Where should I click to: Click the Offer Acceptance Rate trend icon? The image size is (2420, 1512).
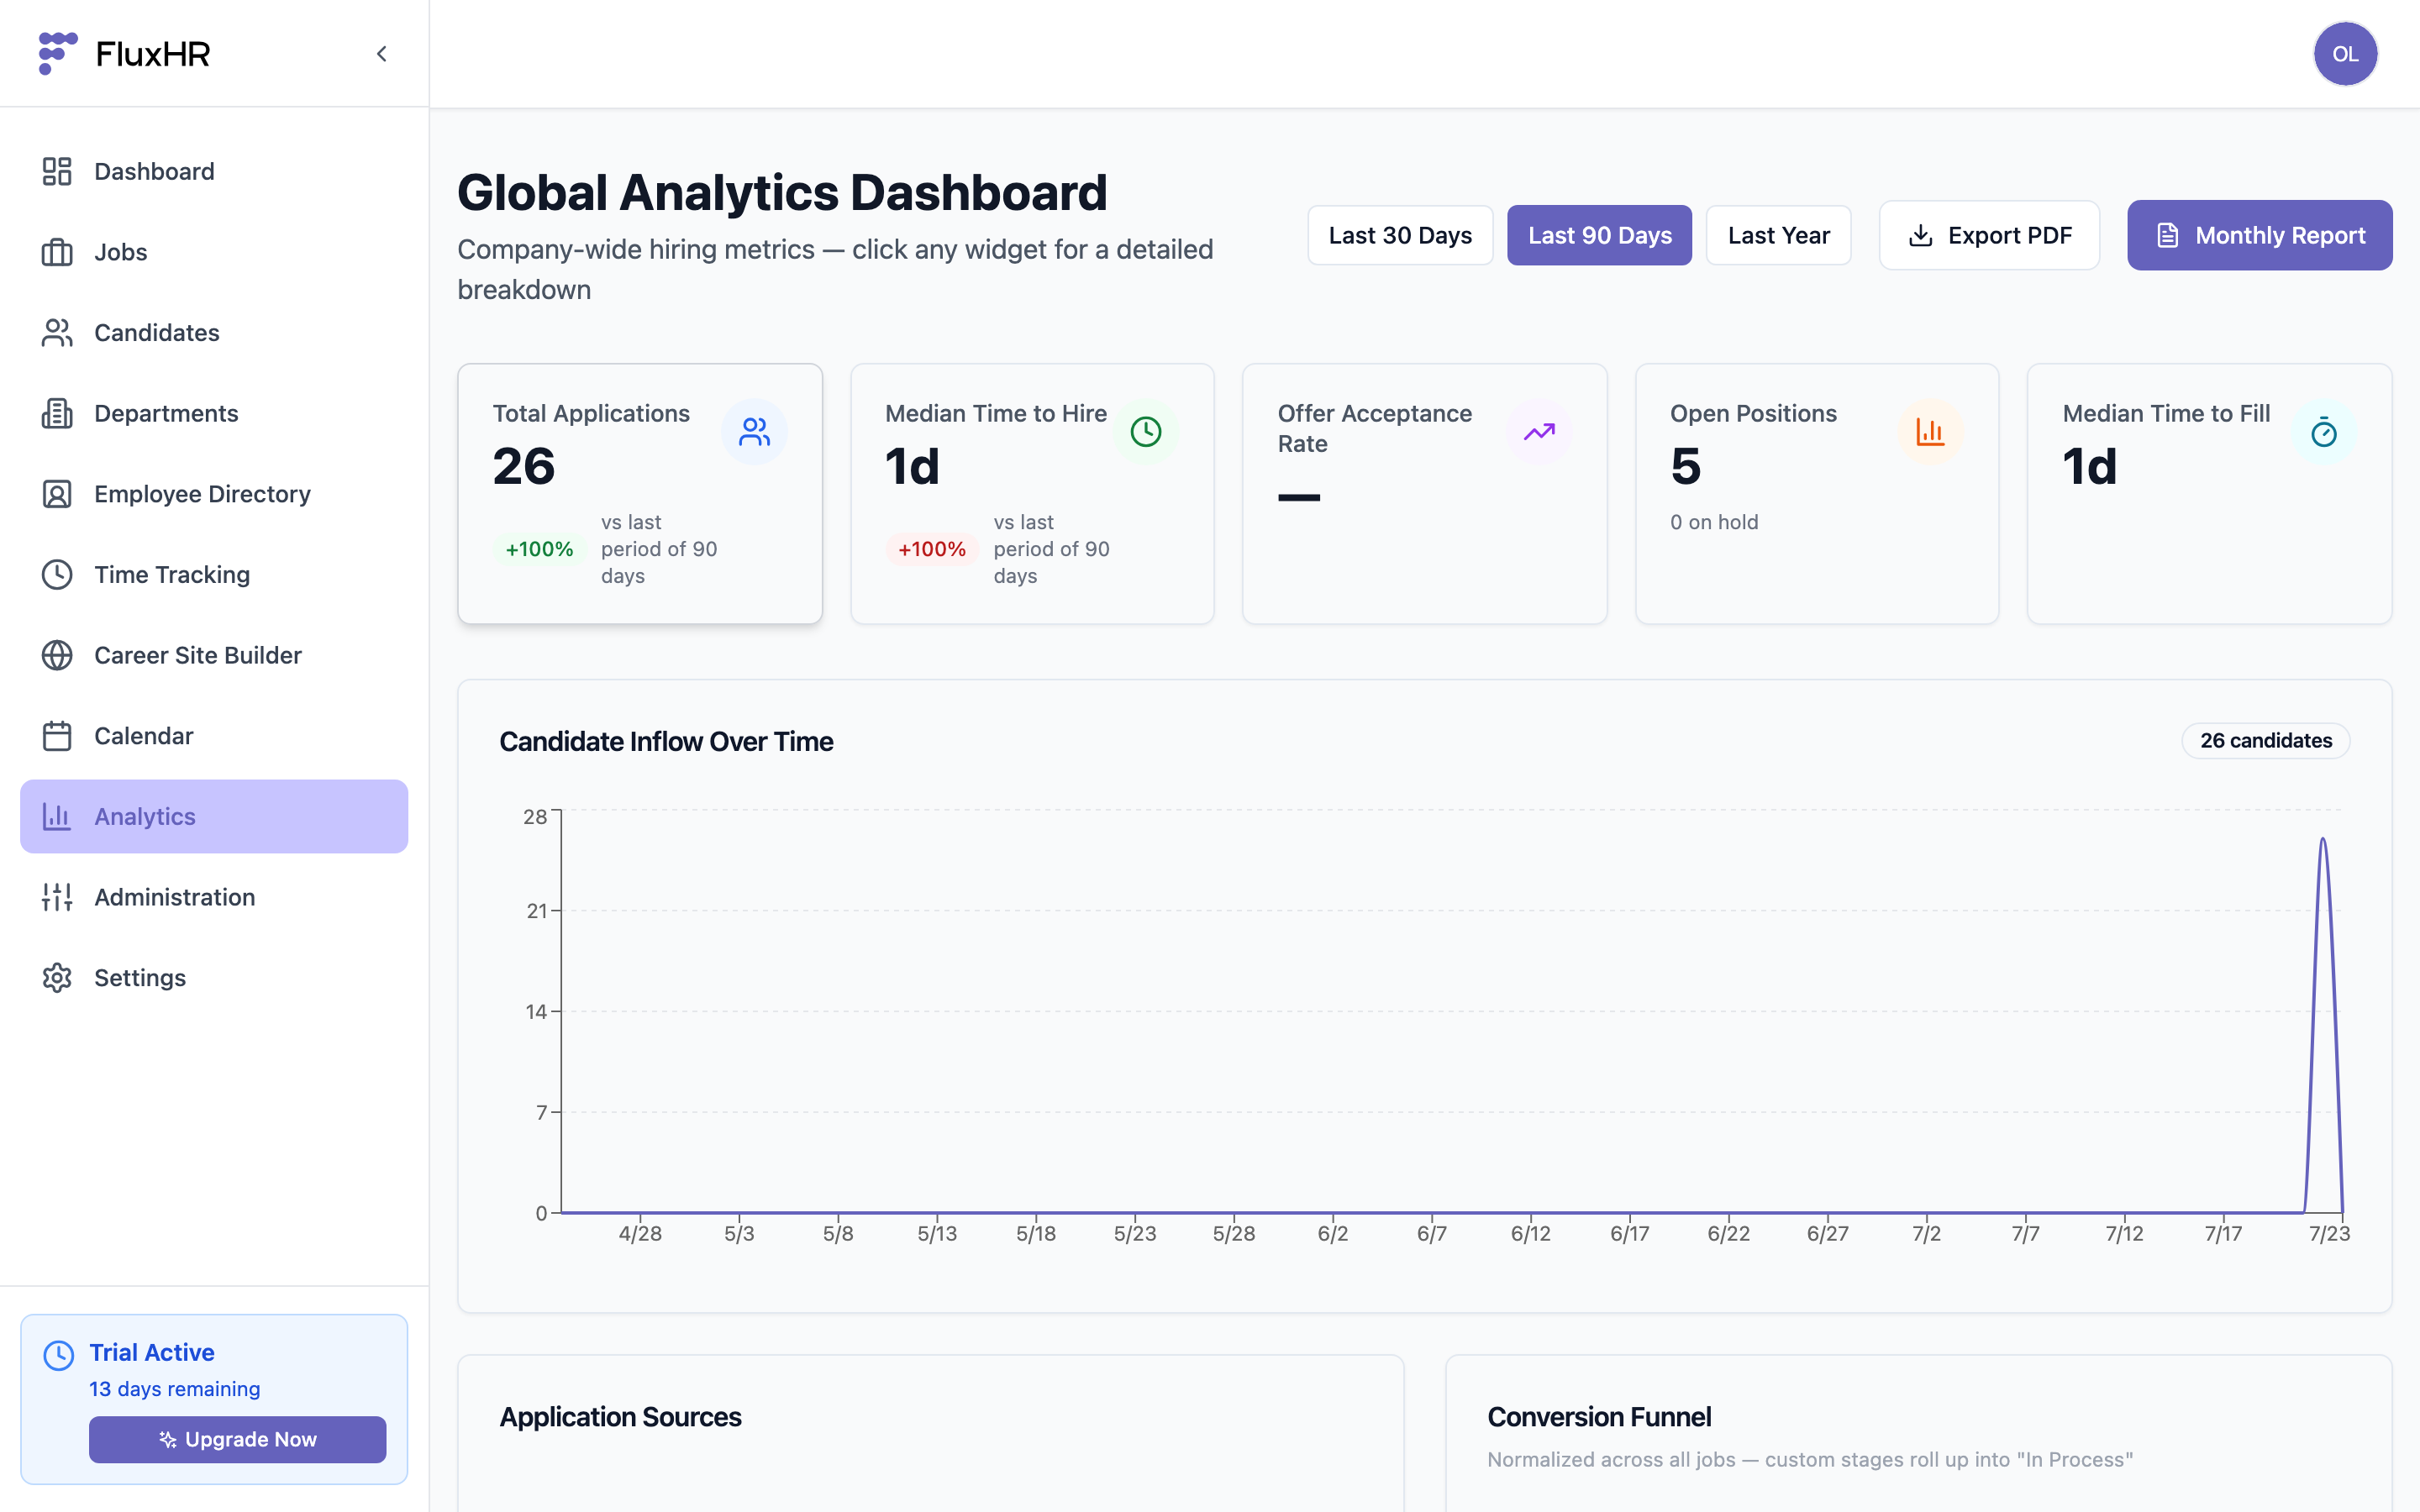1539,432
